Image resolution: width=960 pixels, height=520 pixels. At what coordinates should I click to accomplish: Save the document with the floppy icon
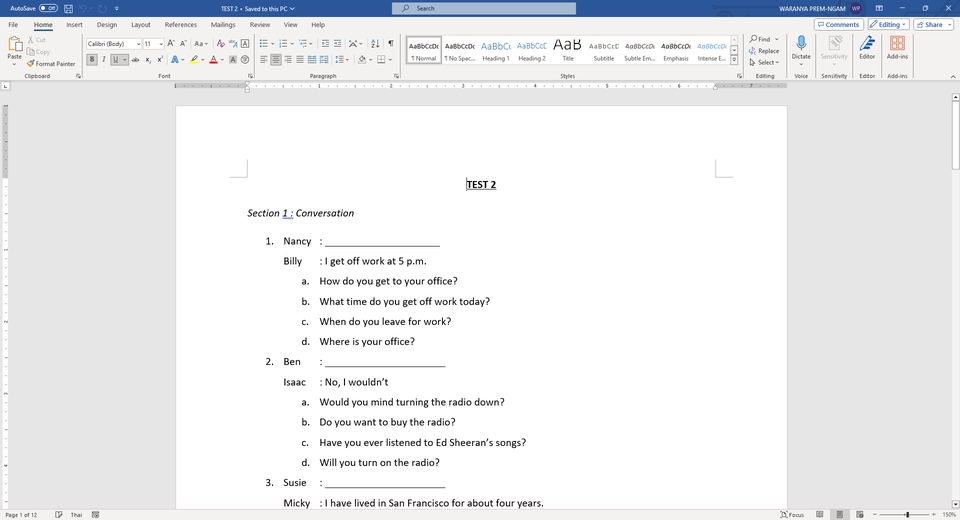point(69,9)
